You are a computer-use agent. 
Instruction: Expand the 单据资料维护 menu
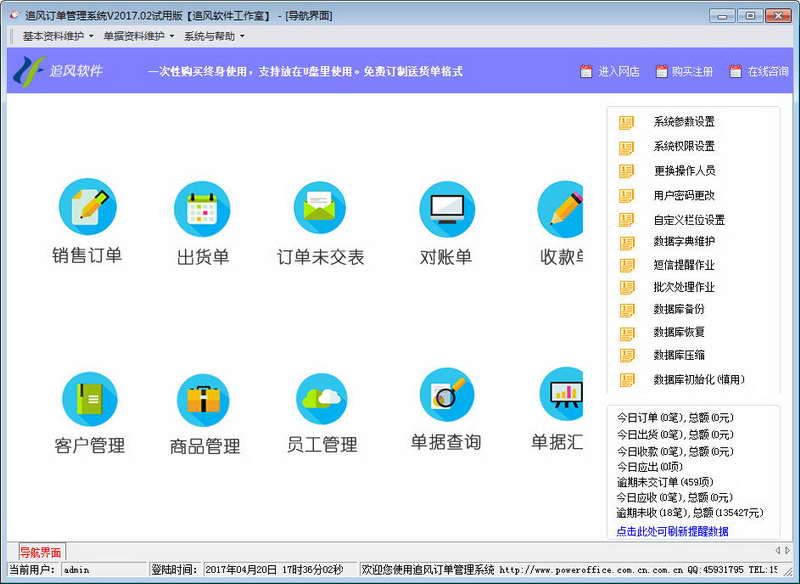tap(139, 36)
